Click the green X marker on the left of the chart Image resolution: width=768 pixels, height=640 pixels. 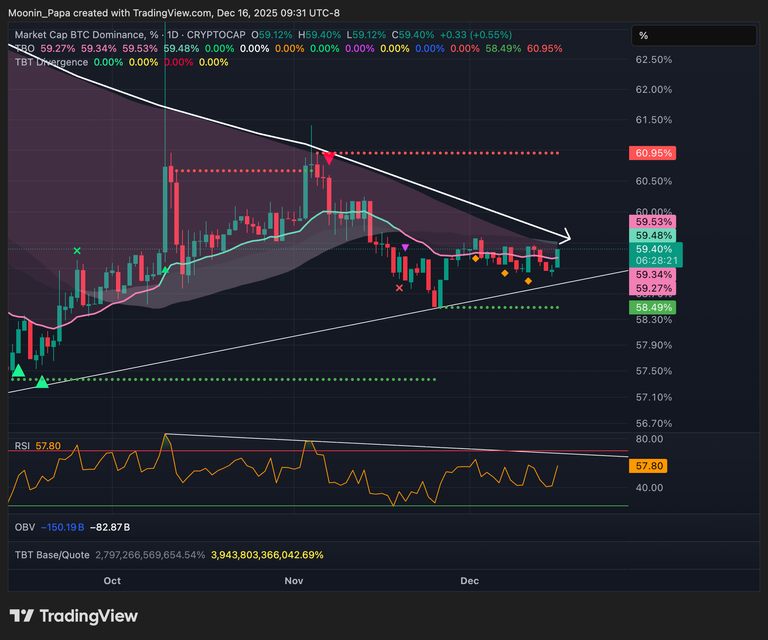78,250
